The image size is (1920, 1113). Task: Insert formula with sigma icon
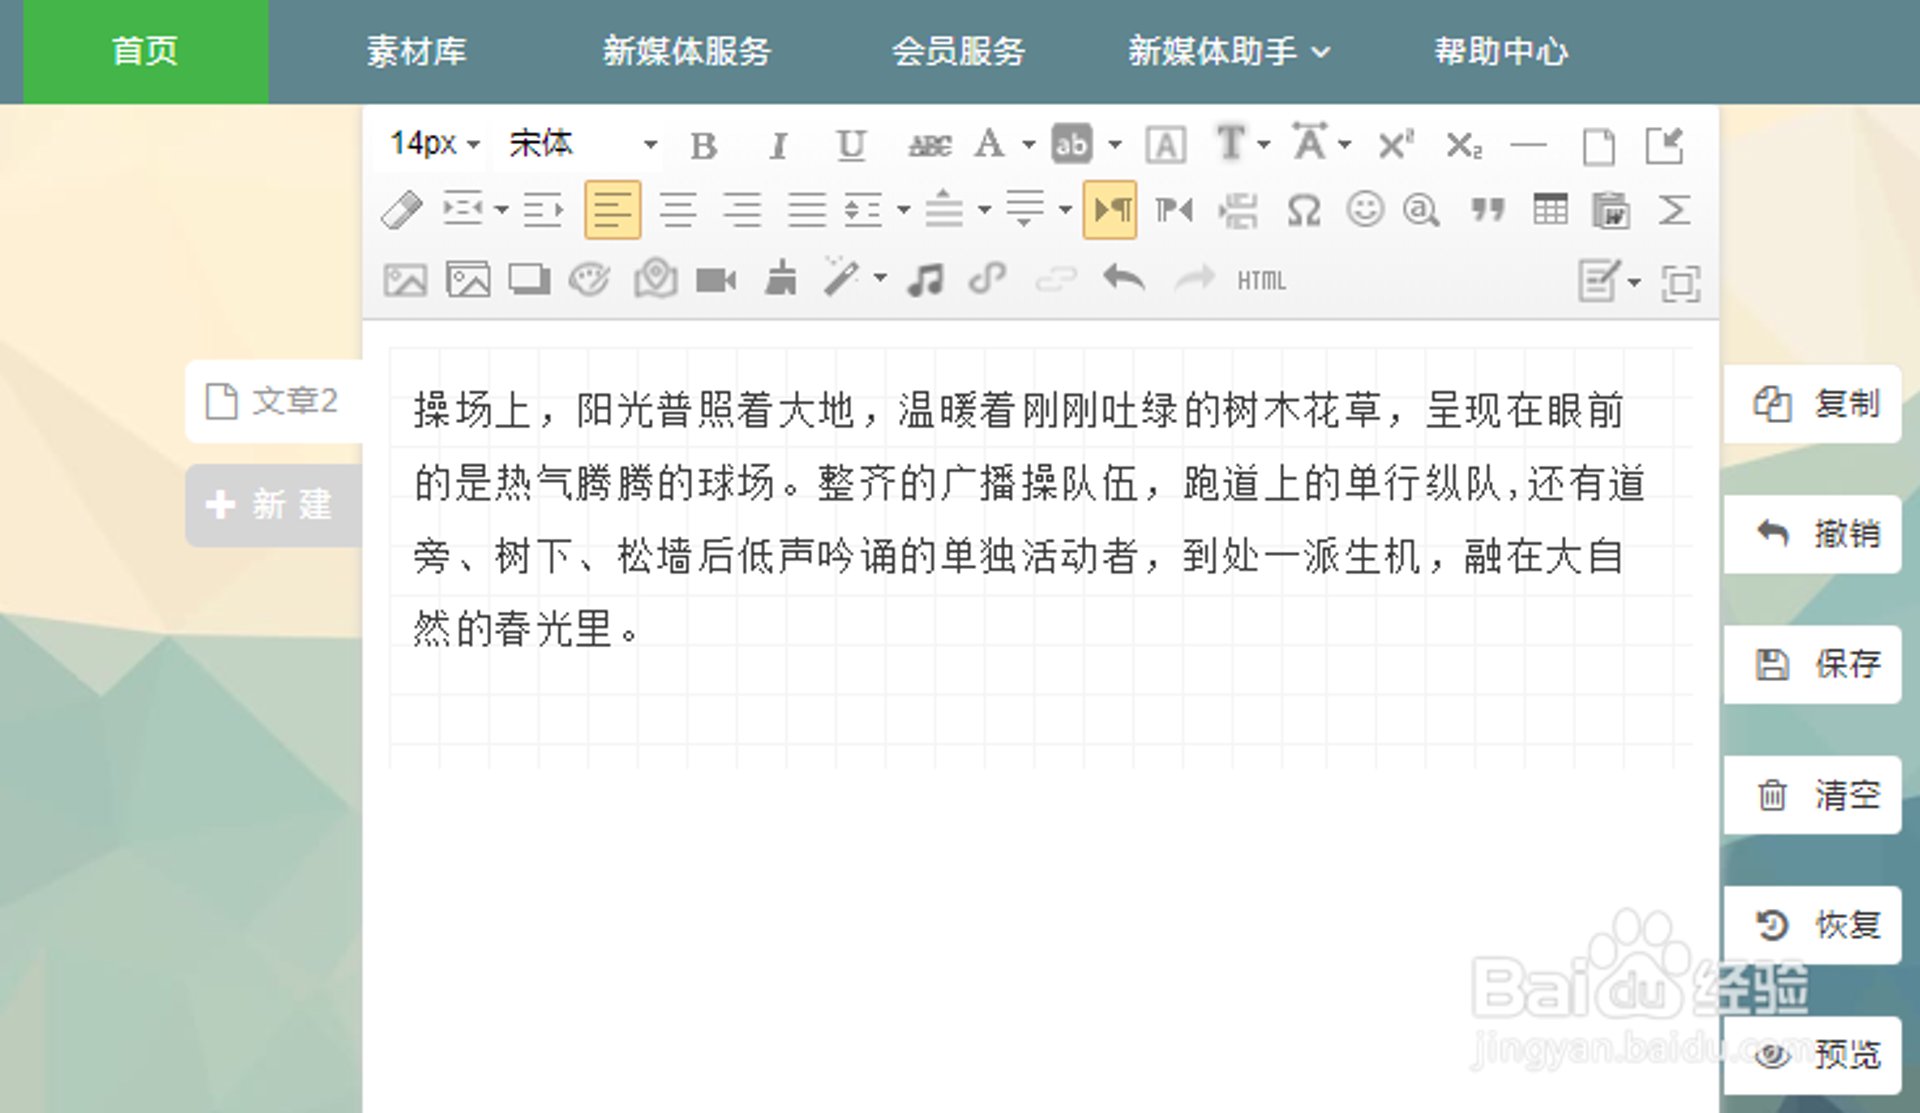click(x=1675, y=210)
